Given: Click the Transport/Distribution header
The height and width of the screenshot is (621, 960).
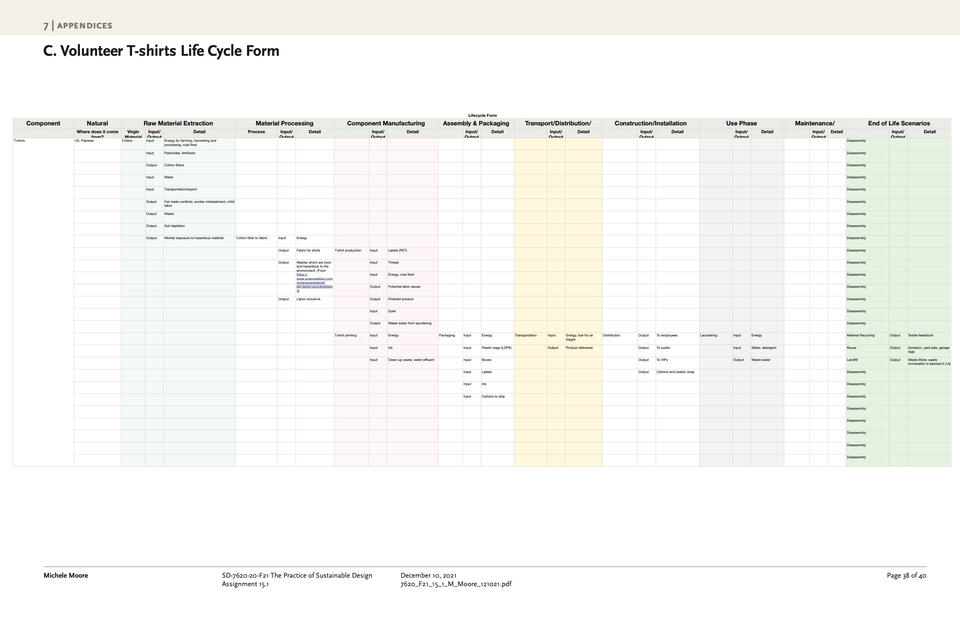Looking at the screenshot, I should coord(558,123).
